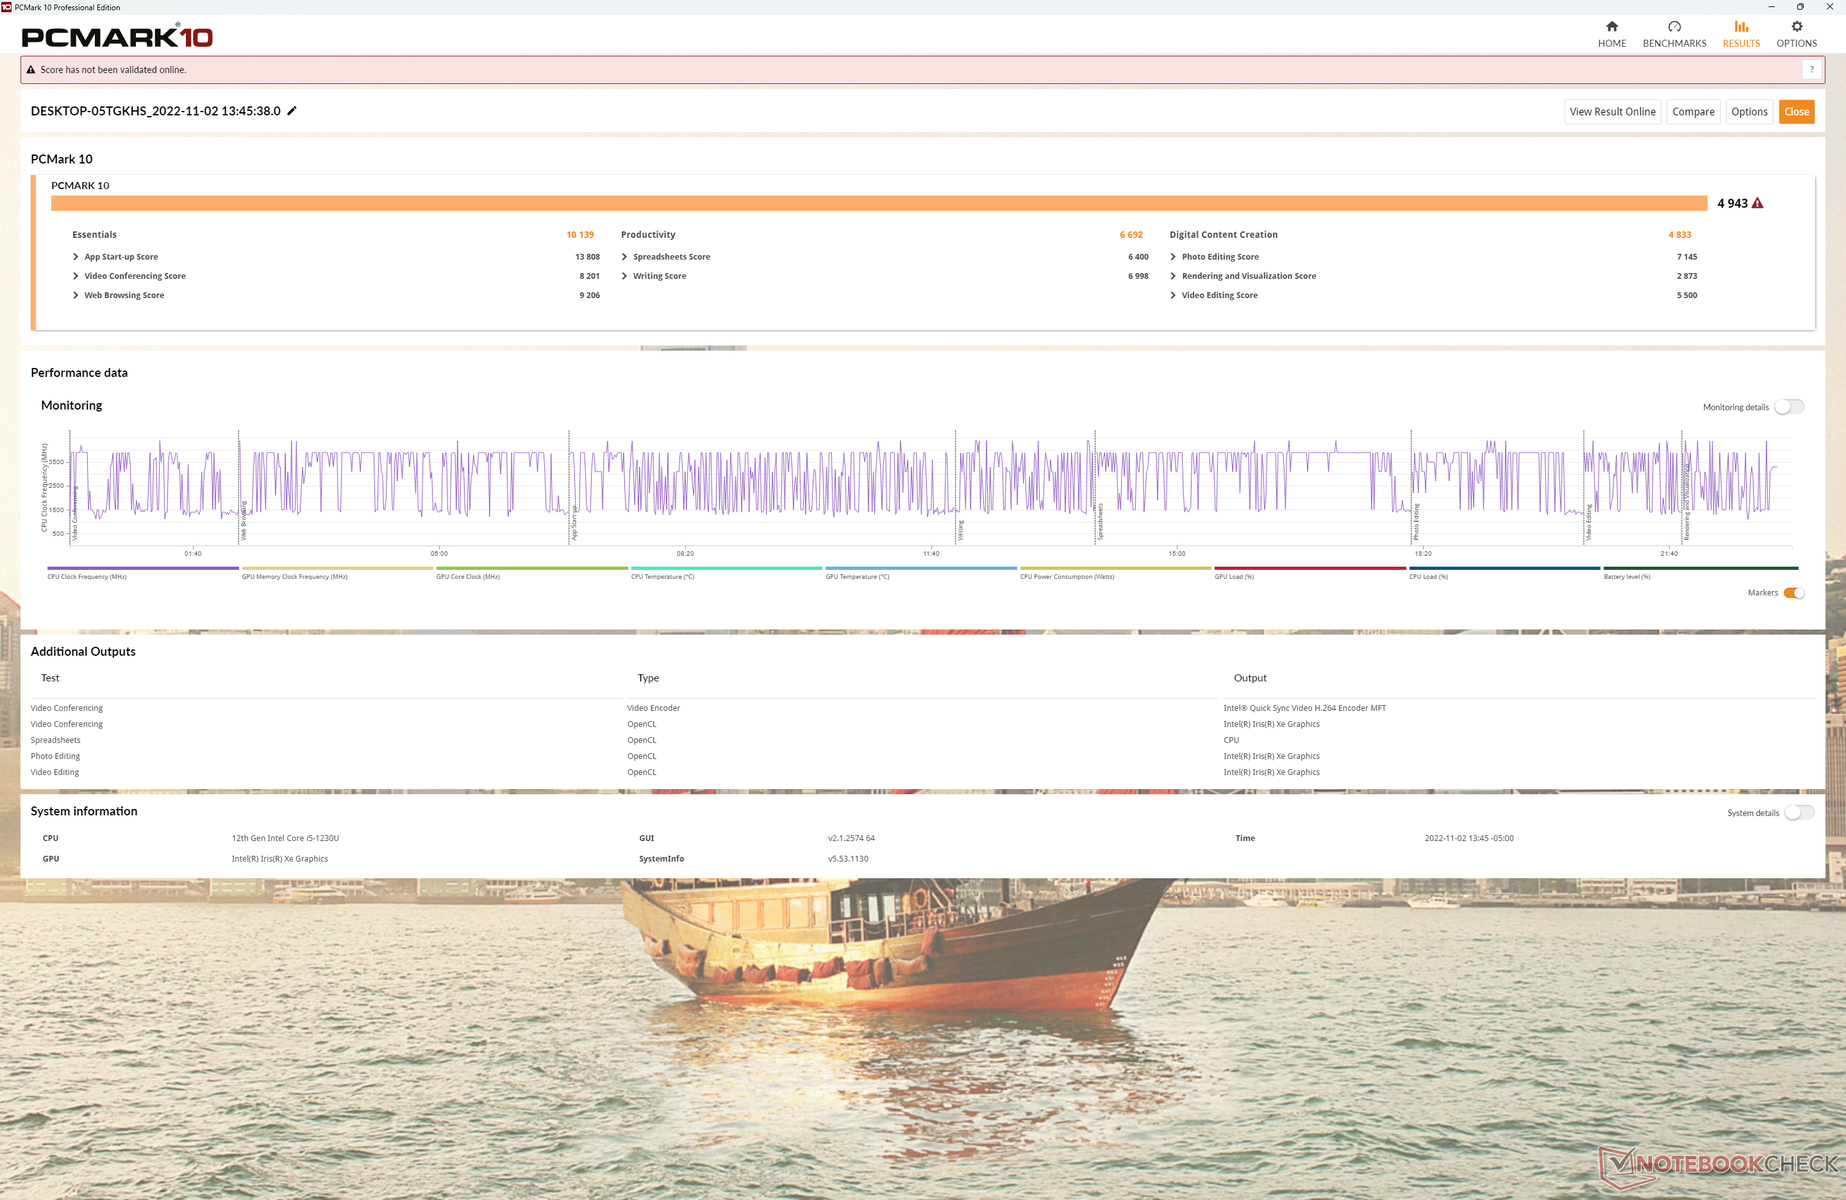Click the SystemInfo version v5.53.1130
Screen dimensions: 1846x1200
pyautogui.click(x=848, y=859)
